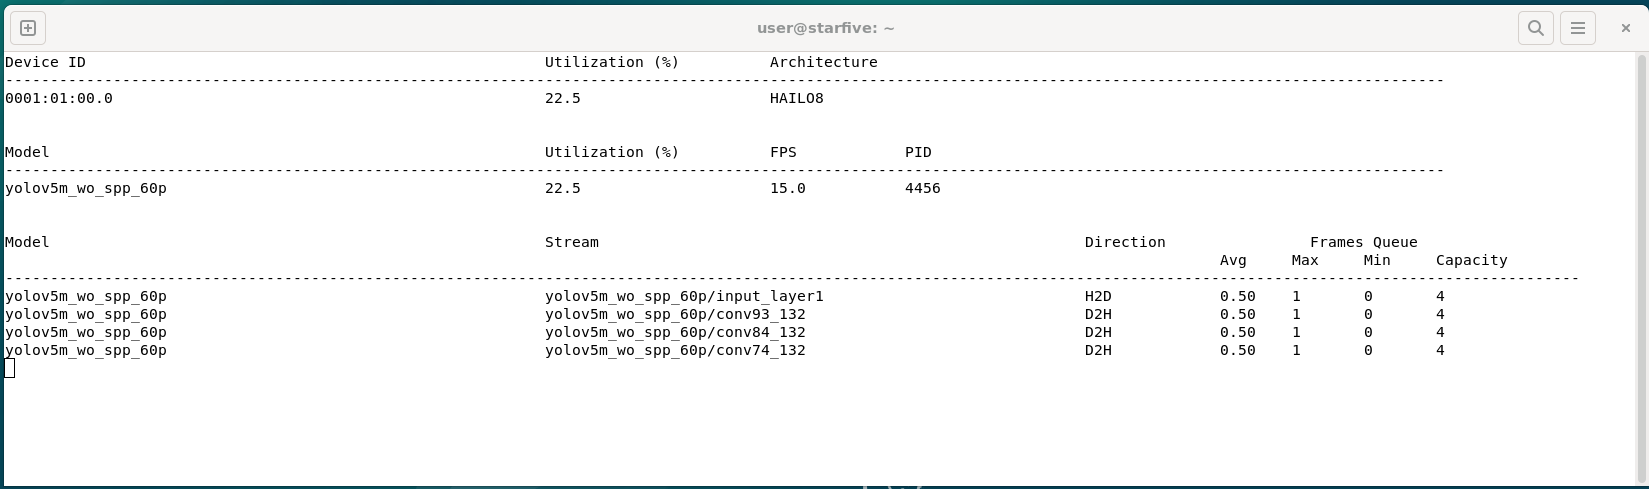Screen dimensions: 1649x489
Task: Close the terminal window
Action: [x=1625, y=28]
